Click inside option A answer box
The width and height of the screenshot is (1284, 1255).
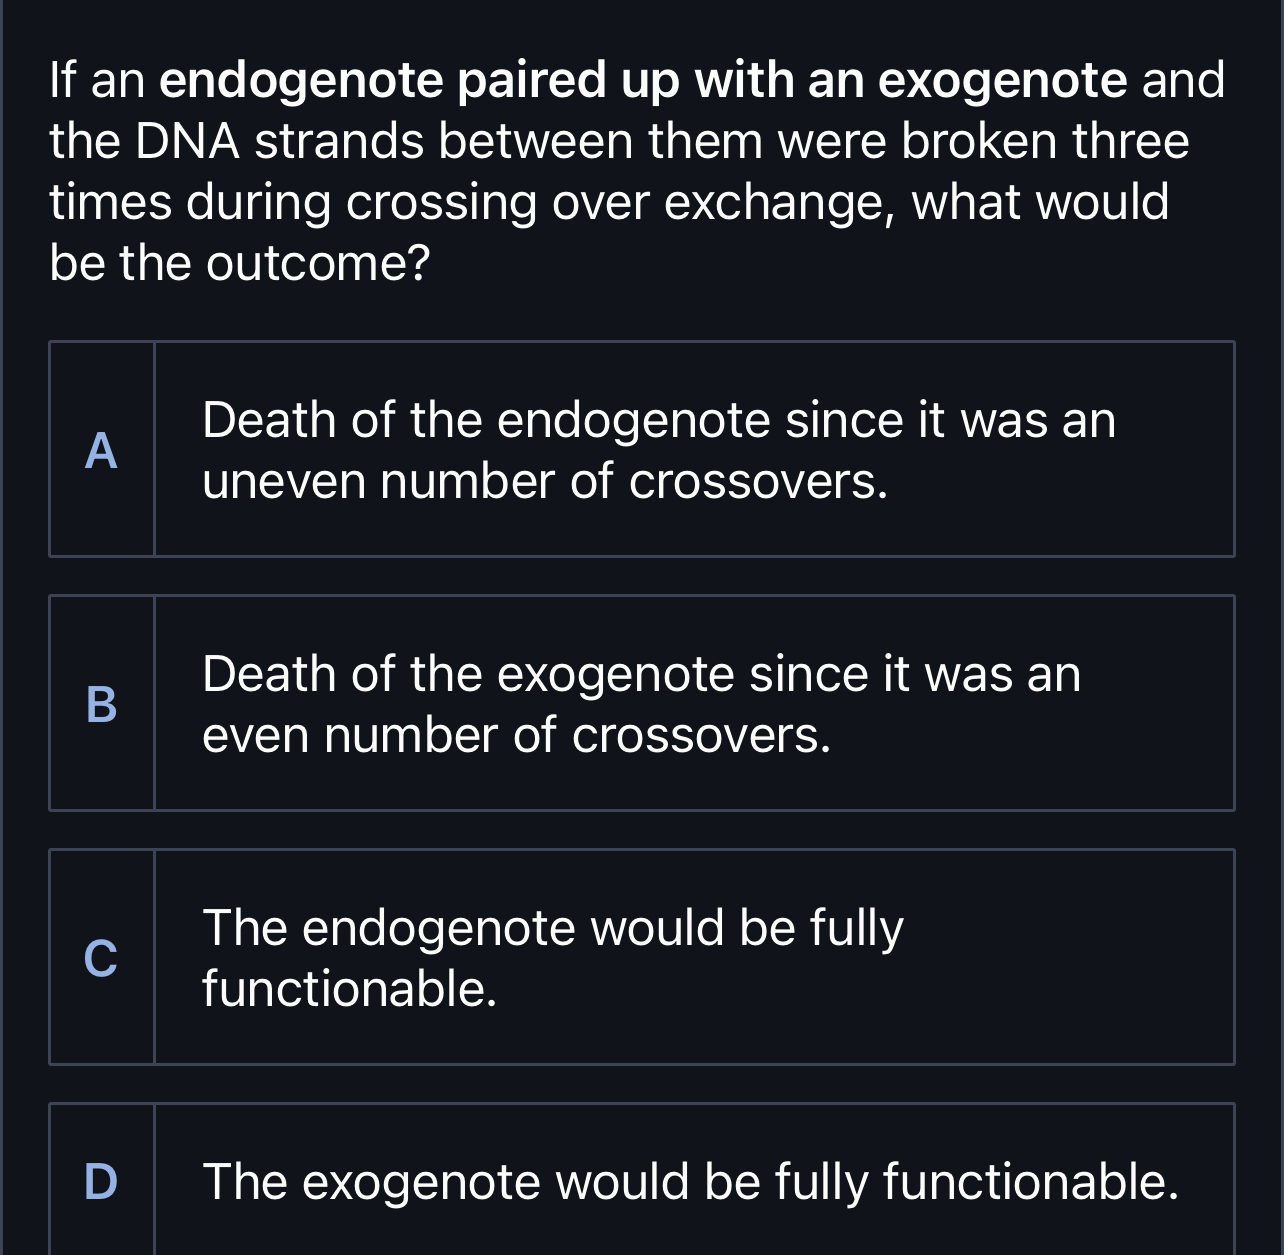(x=695, y=449)
